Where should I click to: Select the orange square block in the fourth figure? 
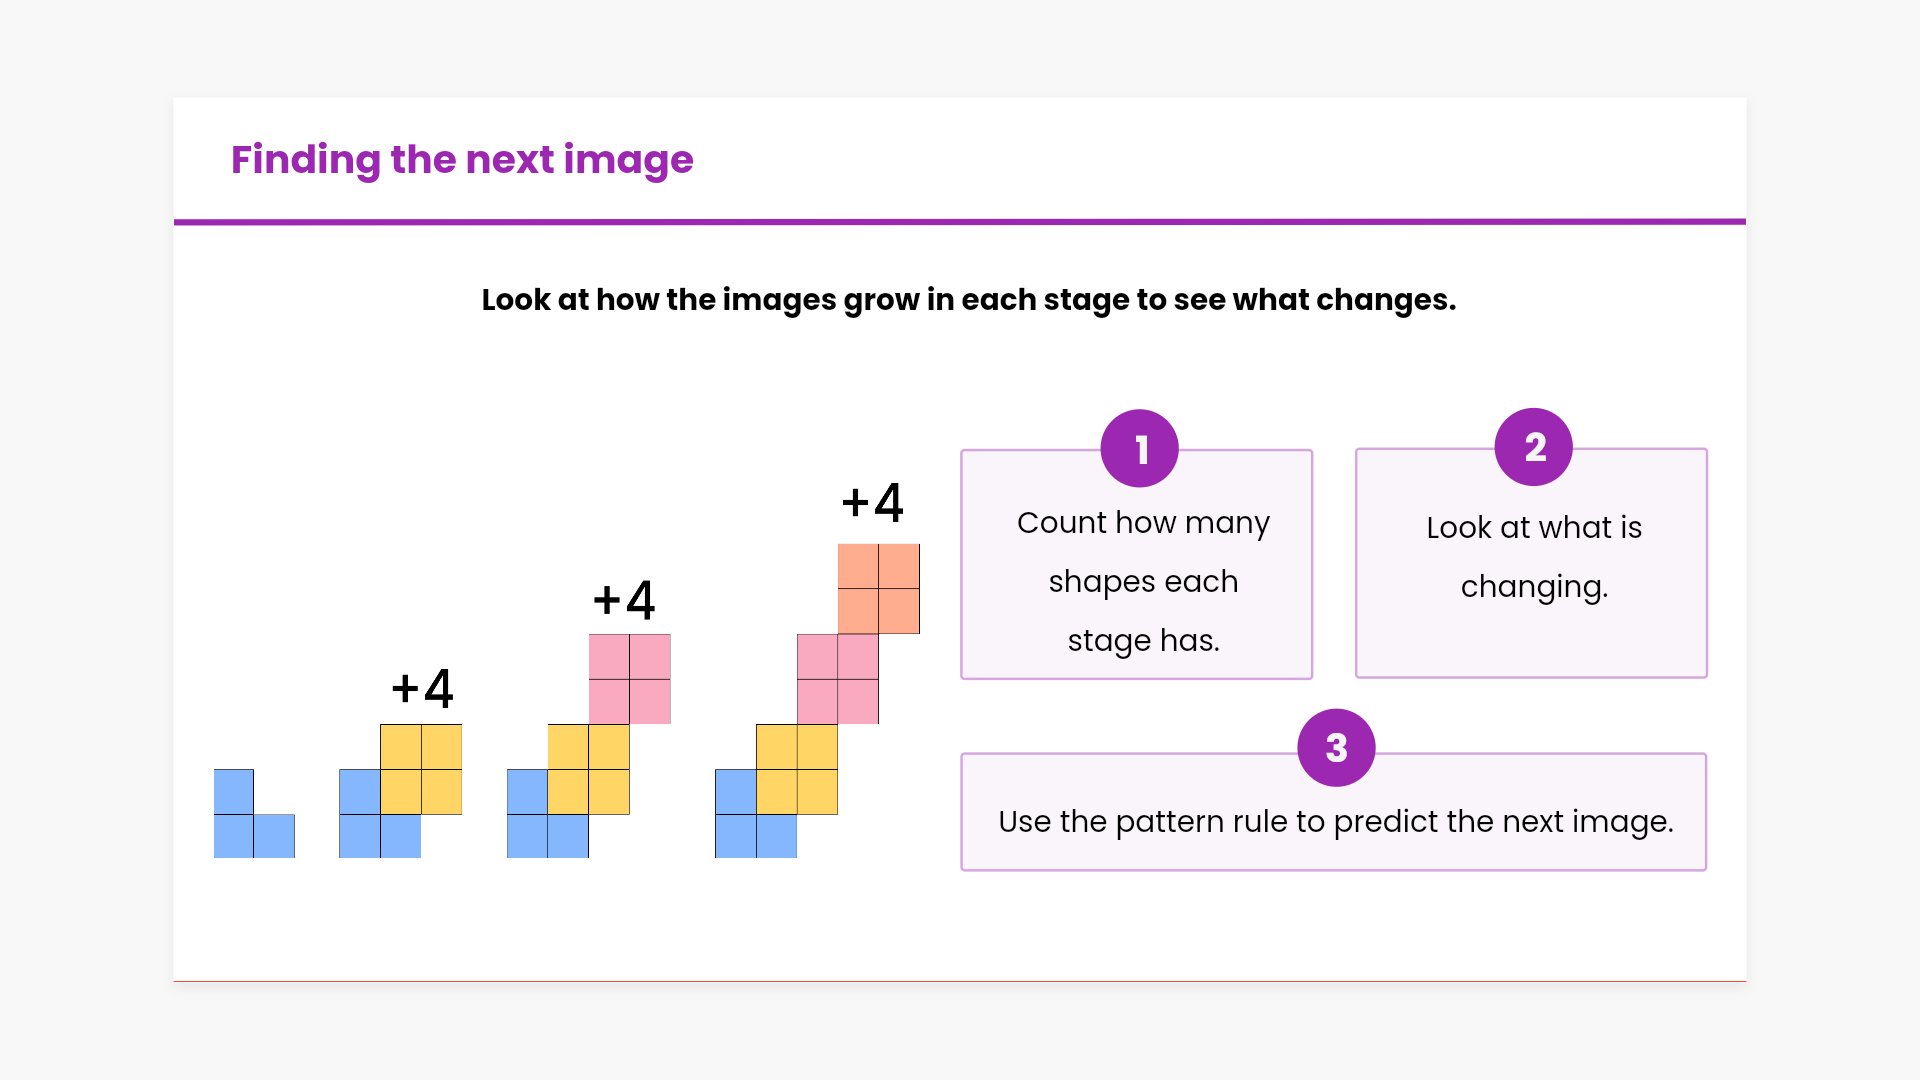point(878,589)
